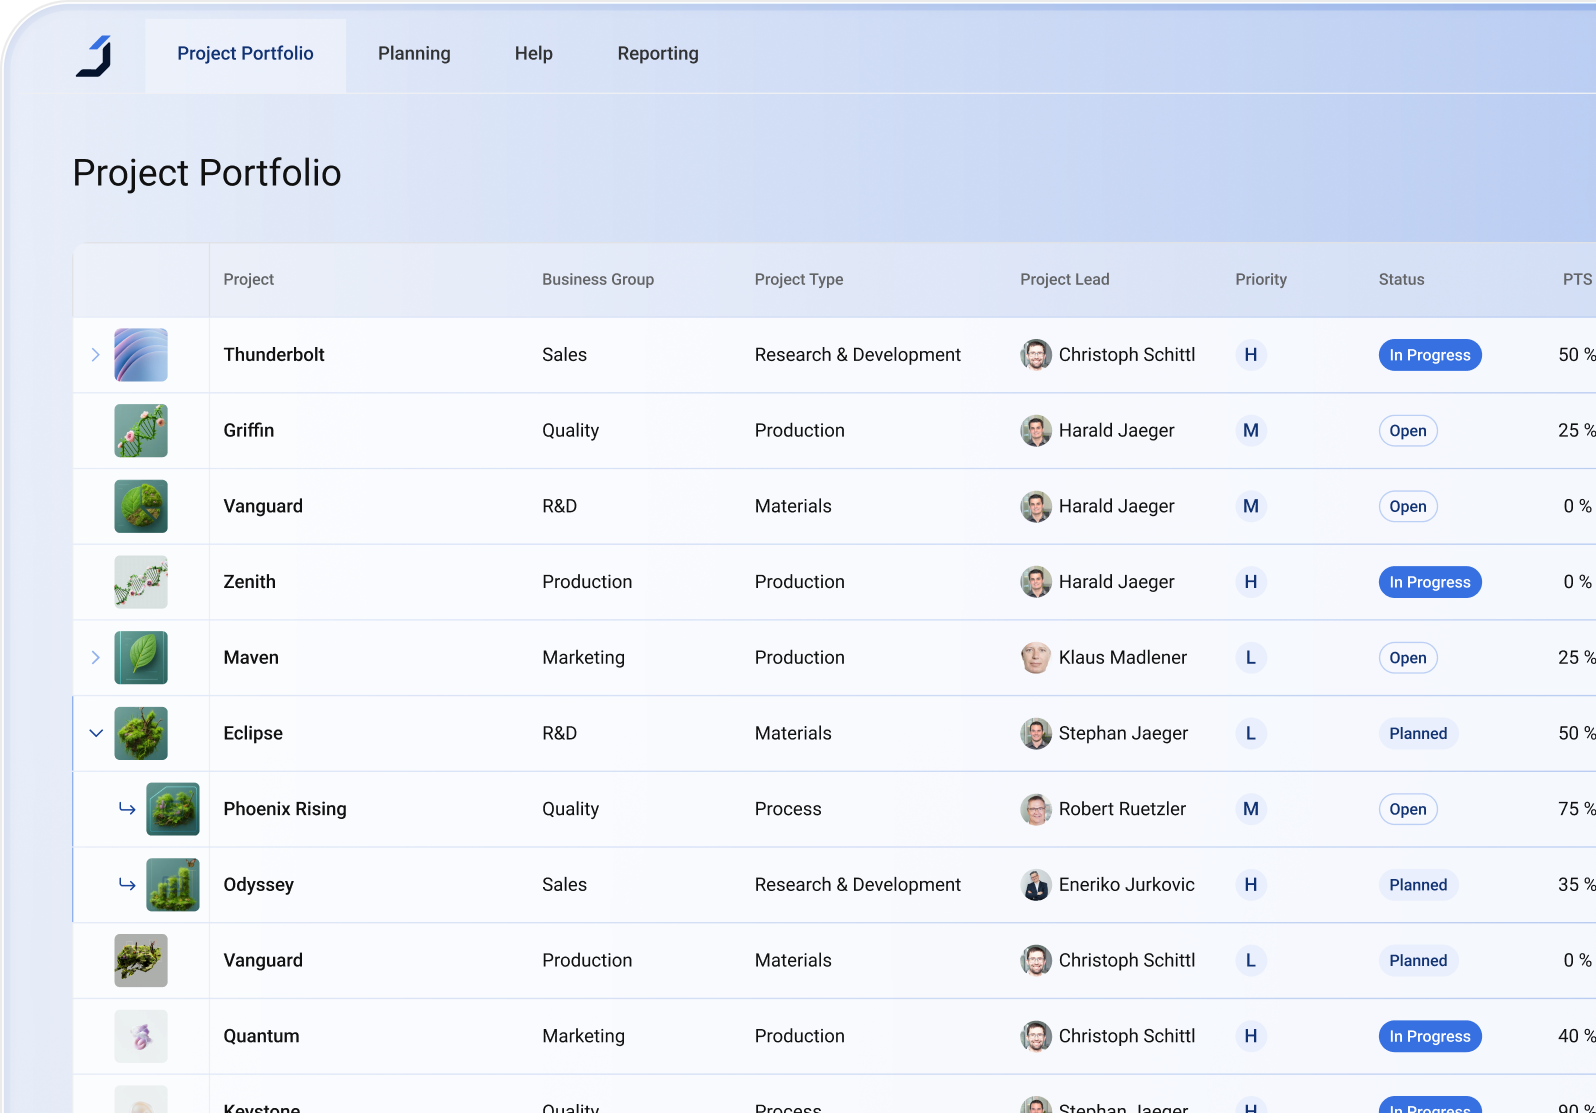
Task: Click the Thunderbolt project thumbnail
Action: click(141, 355)
